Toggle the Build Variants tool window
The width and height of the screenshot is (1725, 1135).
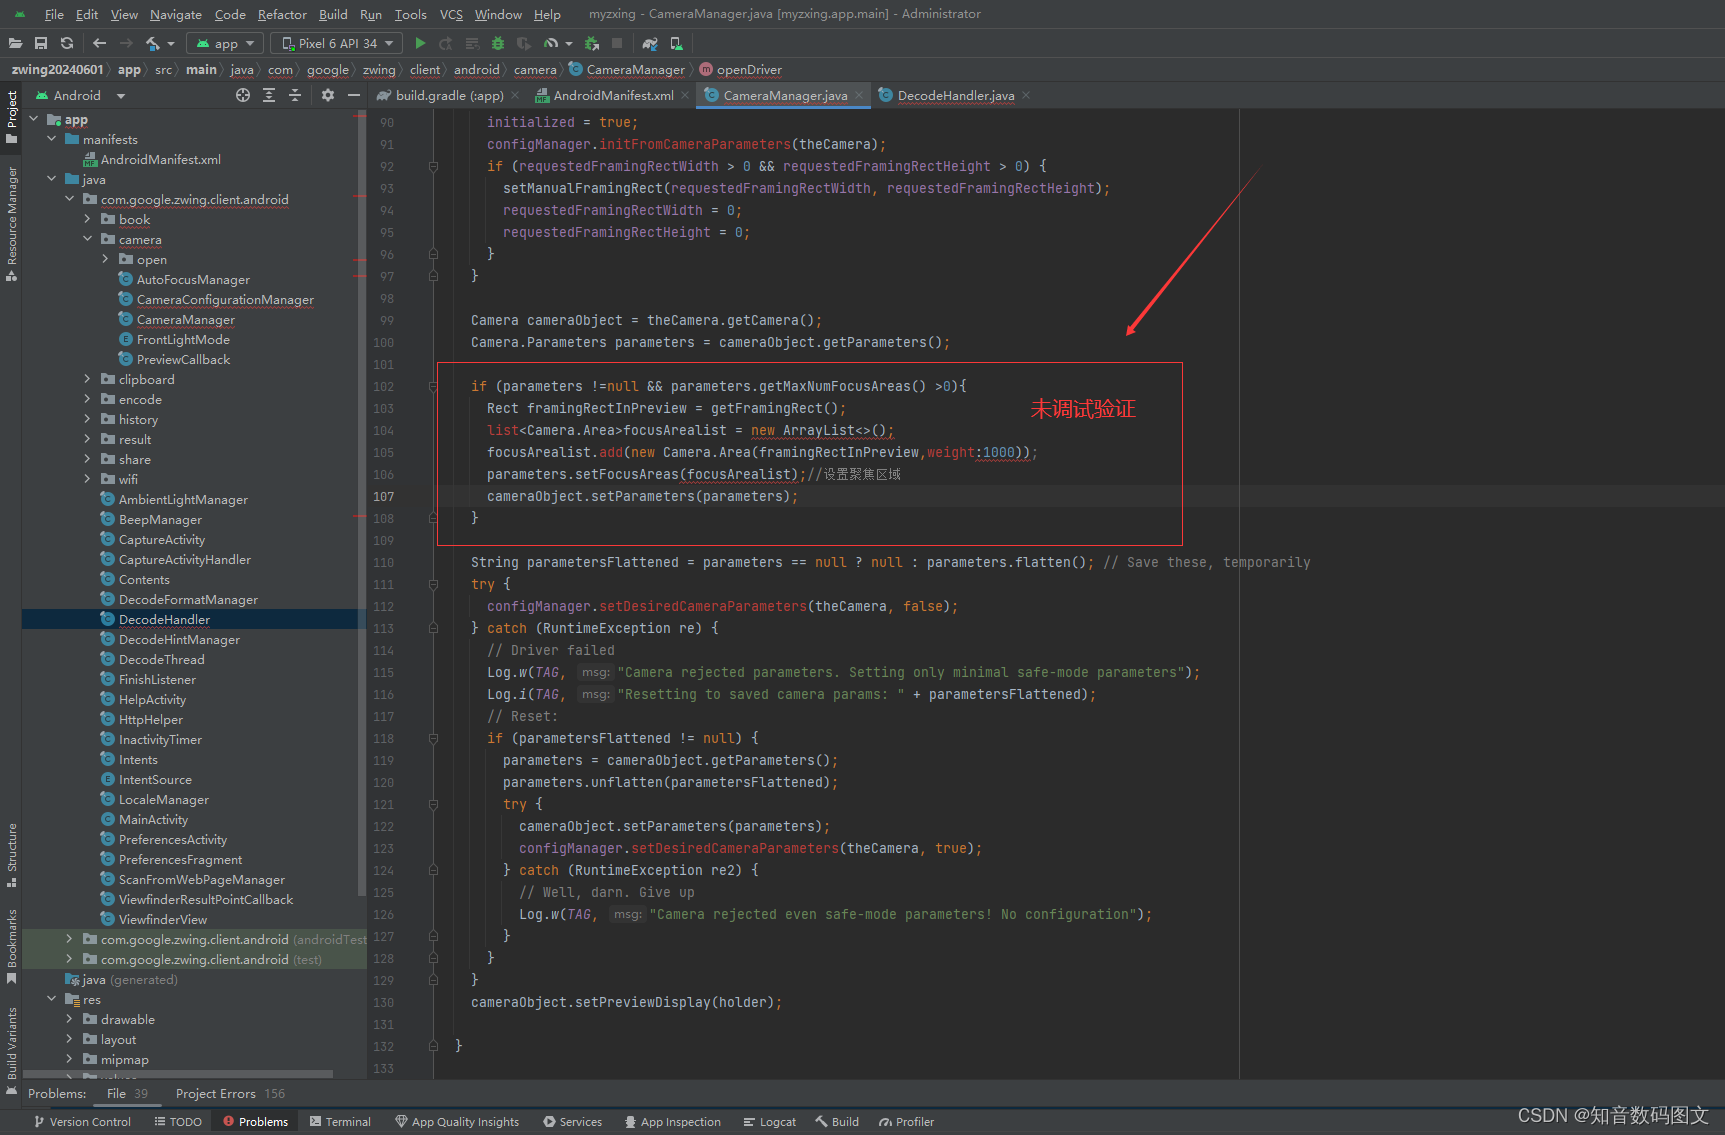[x=10, y=1040]
